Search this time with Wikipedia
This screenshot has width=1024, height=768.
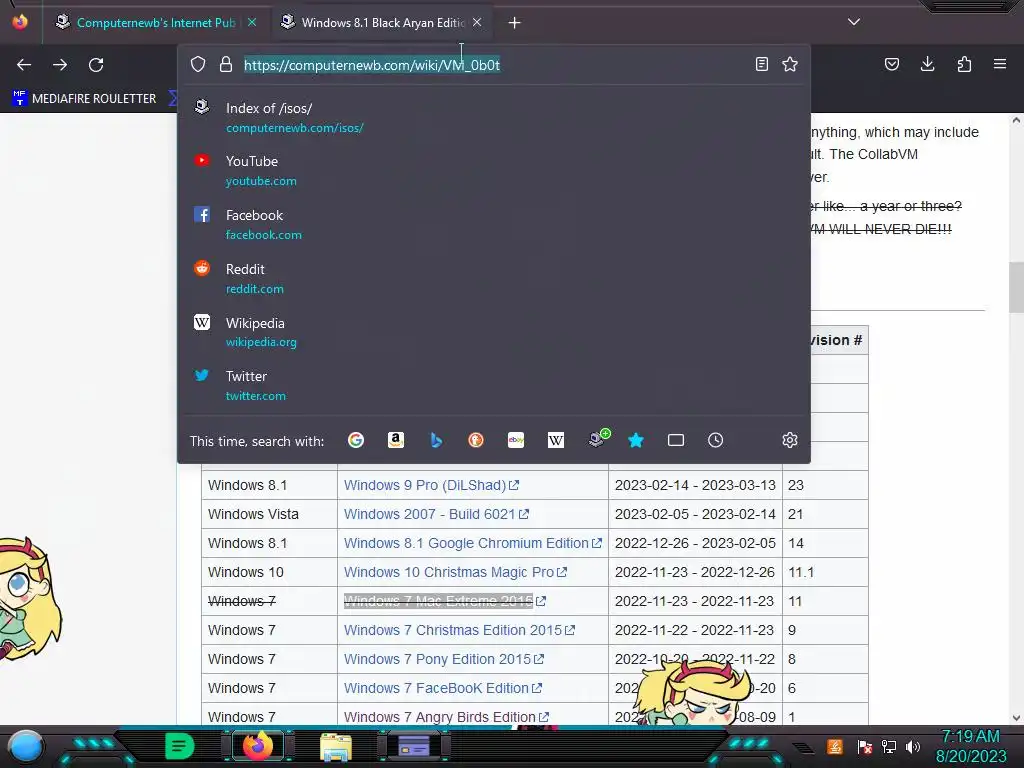[556, 440]
